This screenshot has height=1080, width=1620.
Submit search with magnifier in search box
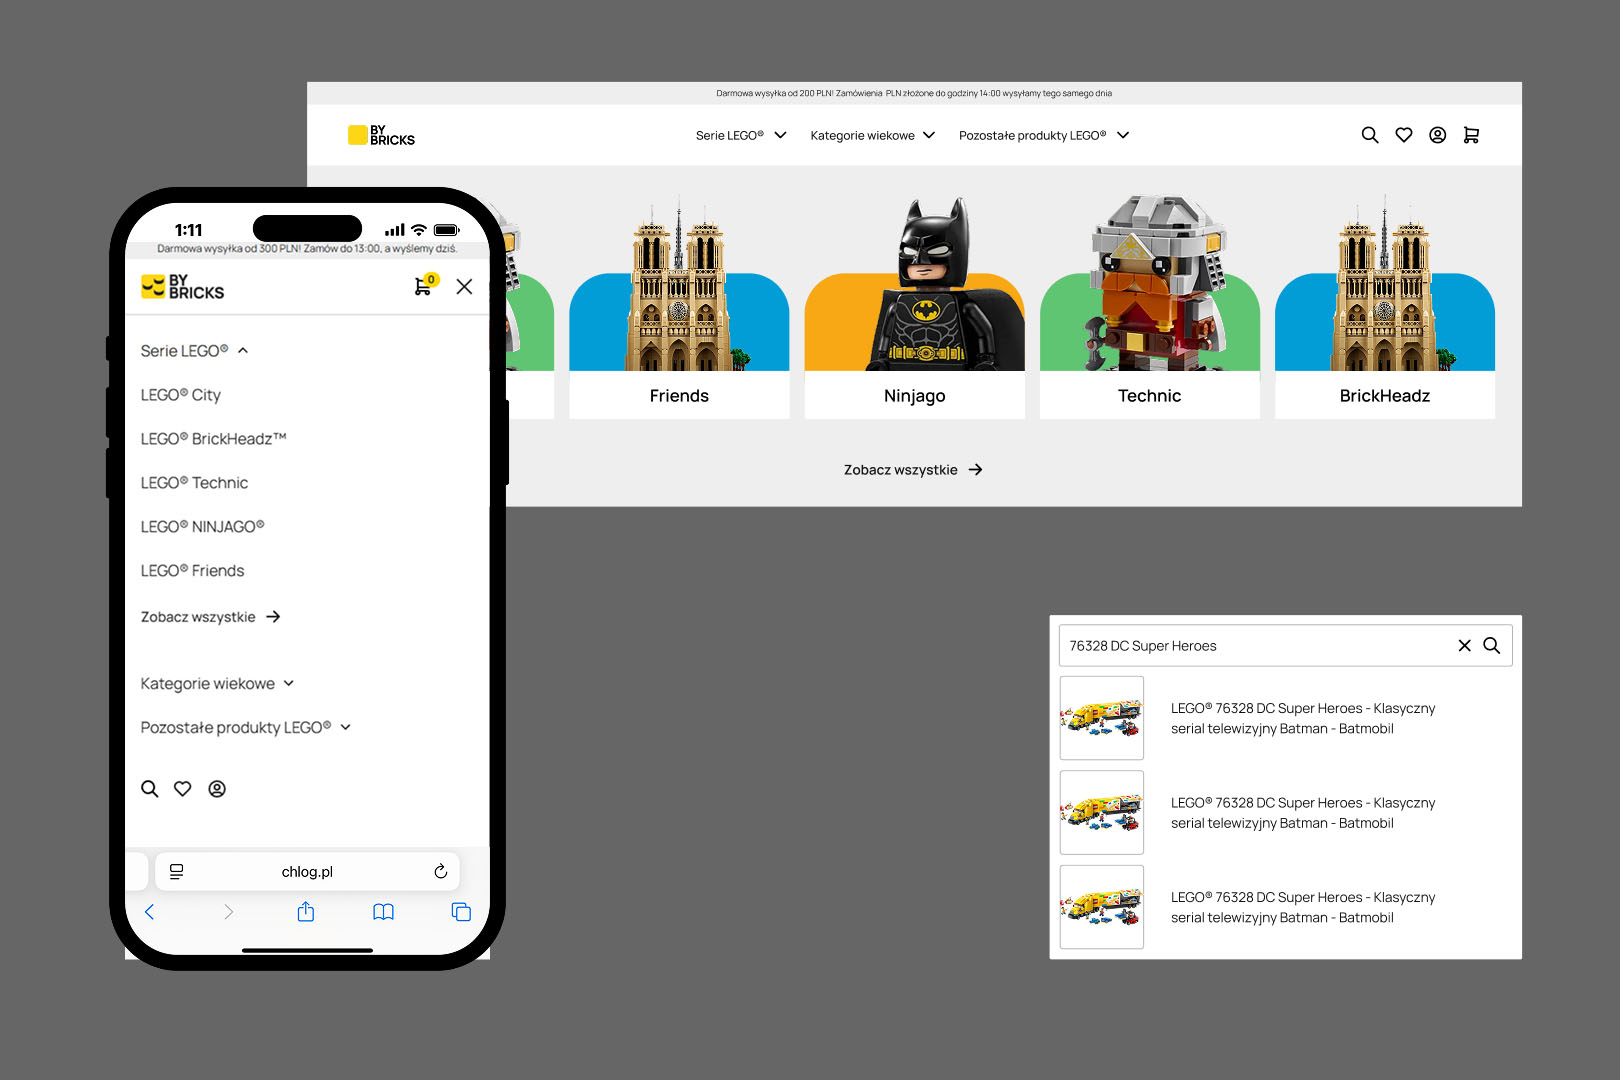click(1491, 645)
